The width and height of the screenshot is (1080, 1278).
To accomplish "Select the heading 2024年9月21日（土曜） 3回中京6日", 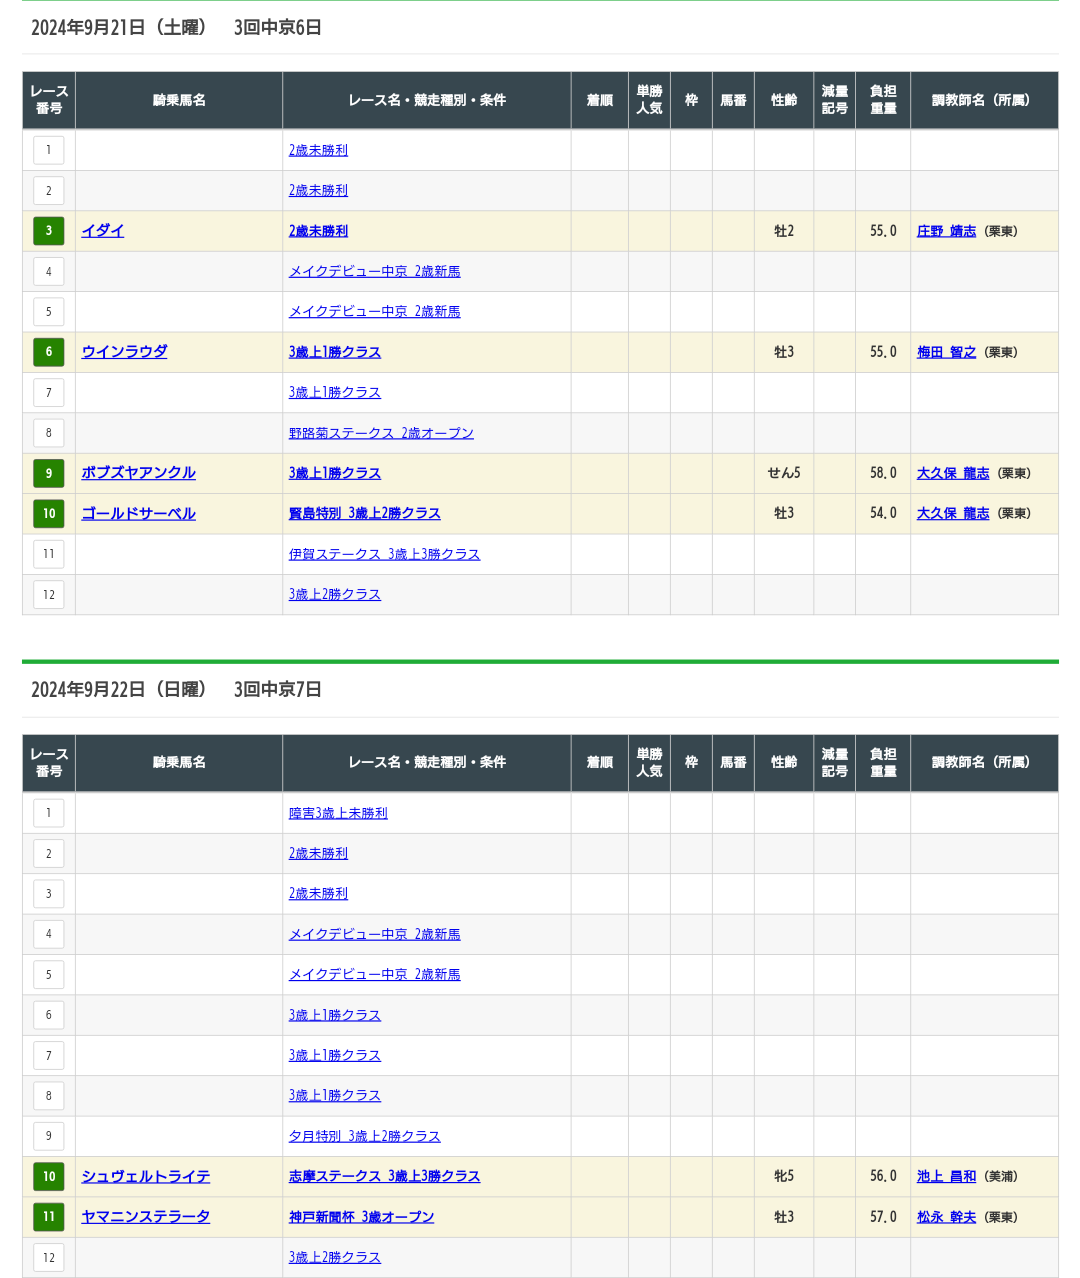I will (176, 28).
